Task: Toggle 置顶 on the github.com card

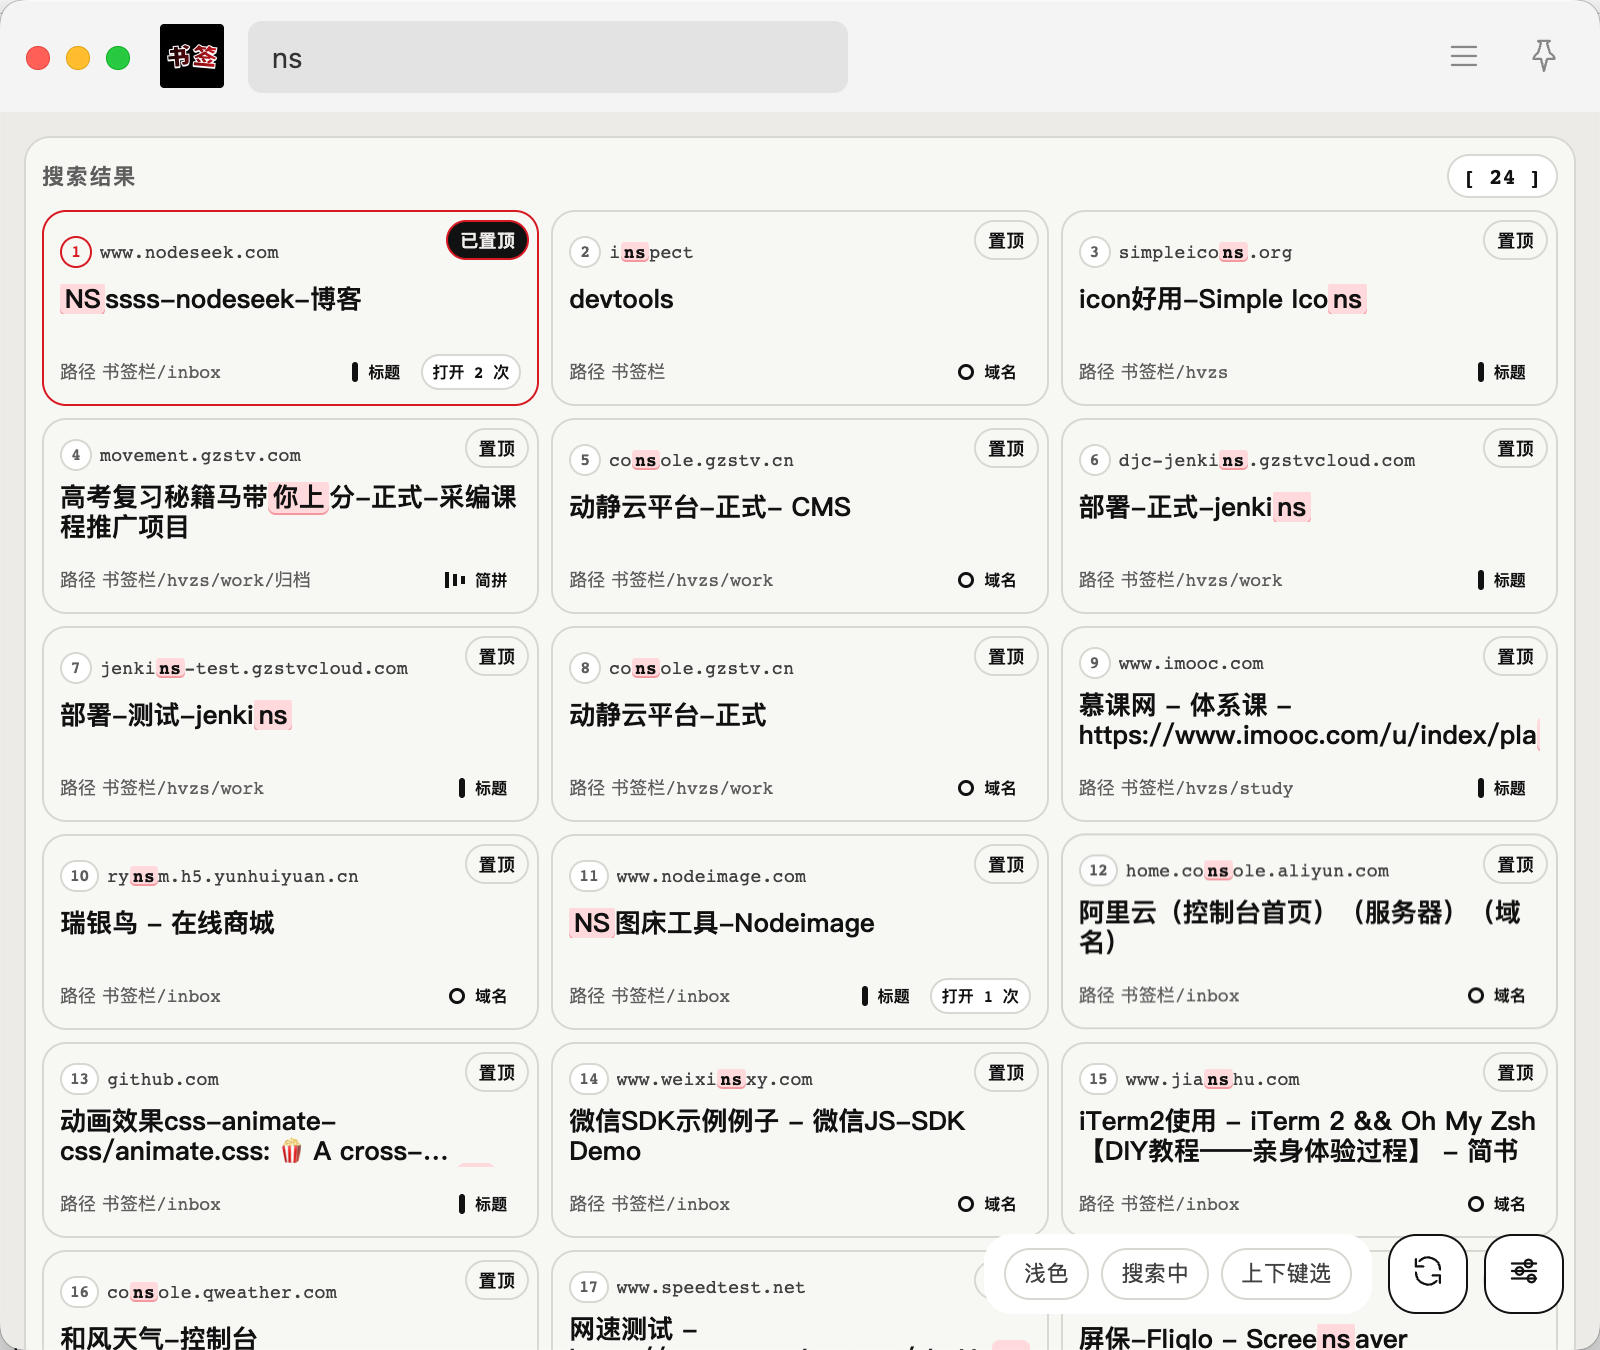Action: point(497,1072)
